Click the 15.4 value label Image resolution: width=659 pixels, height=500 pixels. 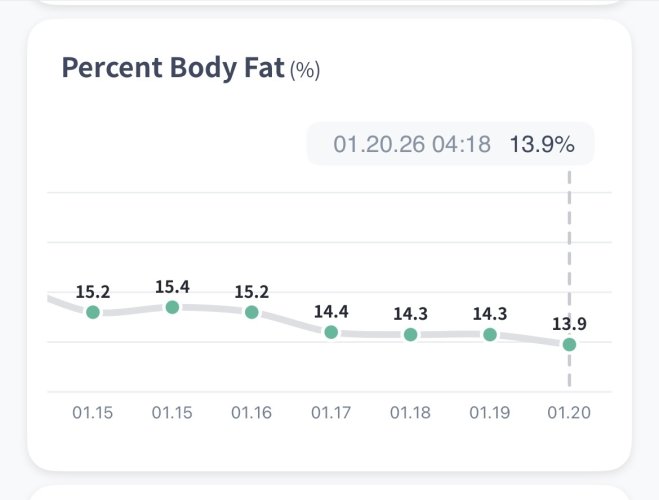[172, 287]
